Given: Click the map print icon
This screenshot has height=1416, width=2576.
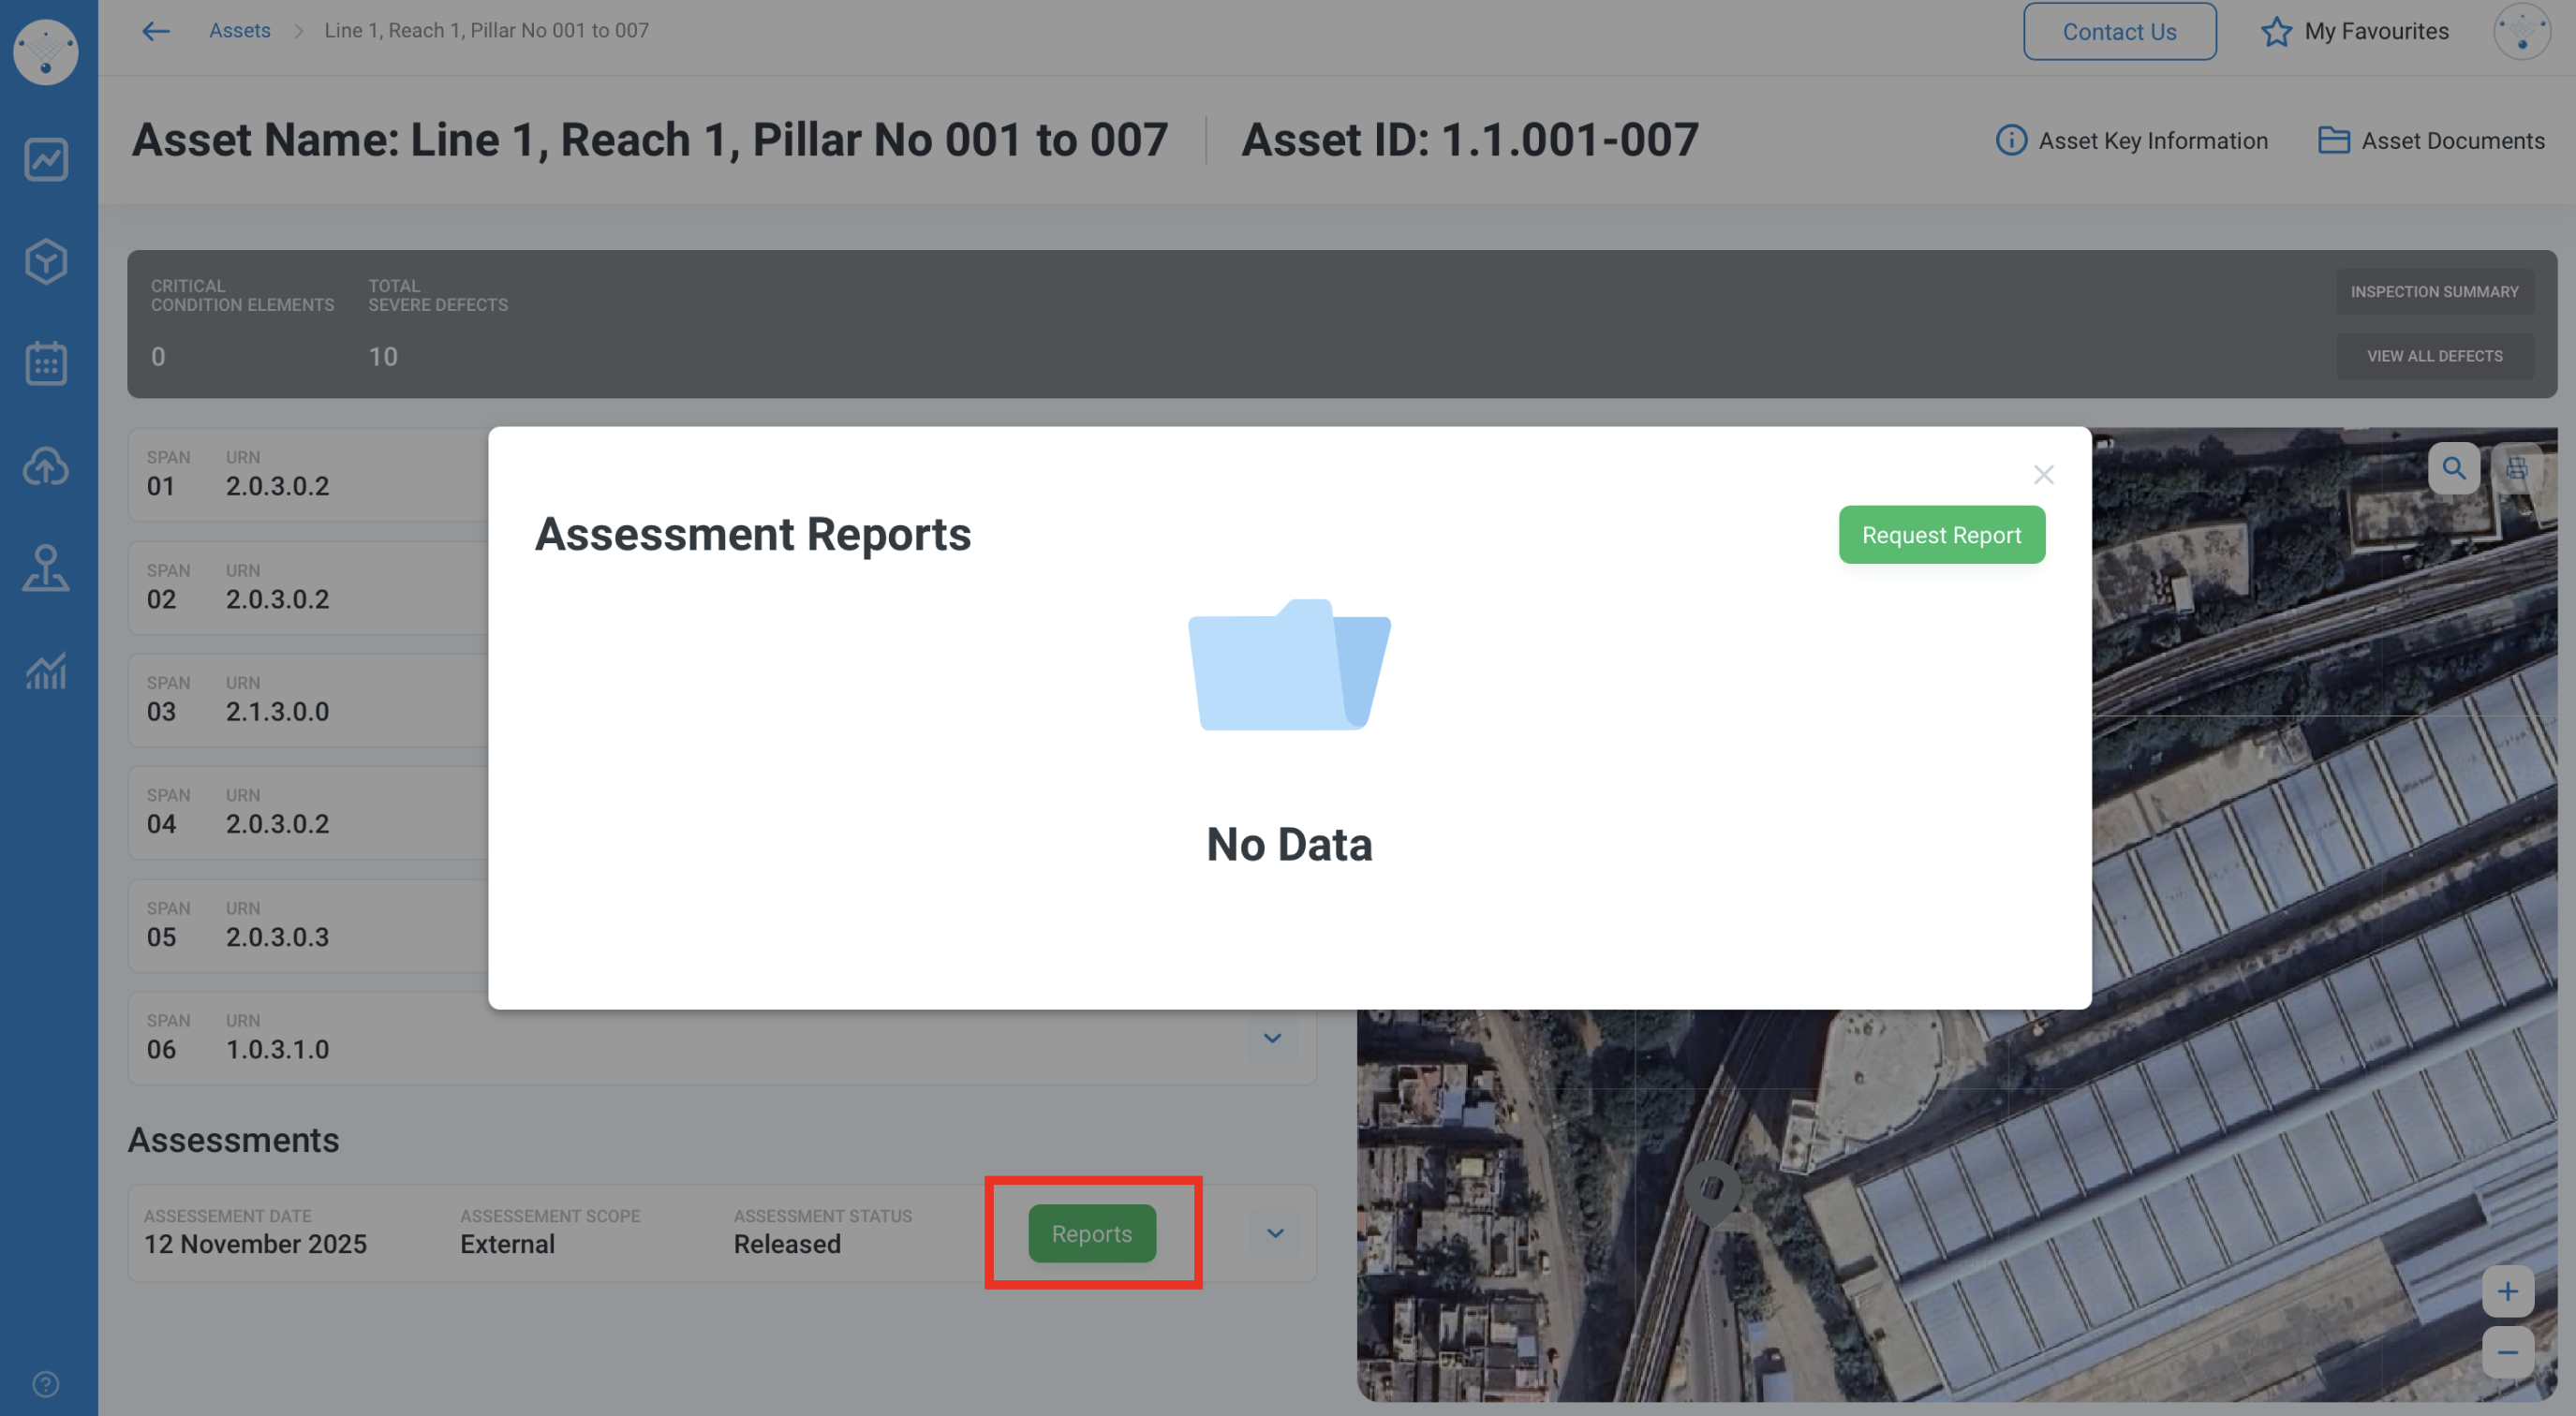Looking at the screenshot, I should pos(2516,468).
